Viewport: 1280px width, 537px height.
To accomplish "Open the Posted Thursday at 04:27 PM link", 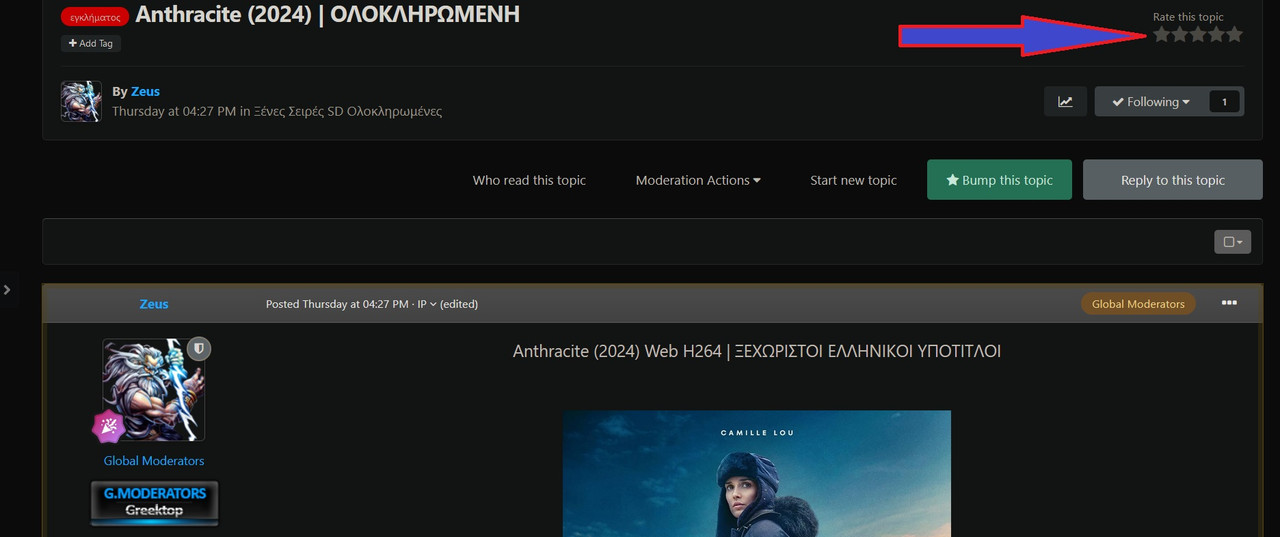I will tap(337, 304).
